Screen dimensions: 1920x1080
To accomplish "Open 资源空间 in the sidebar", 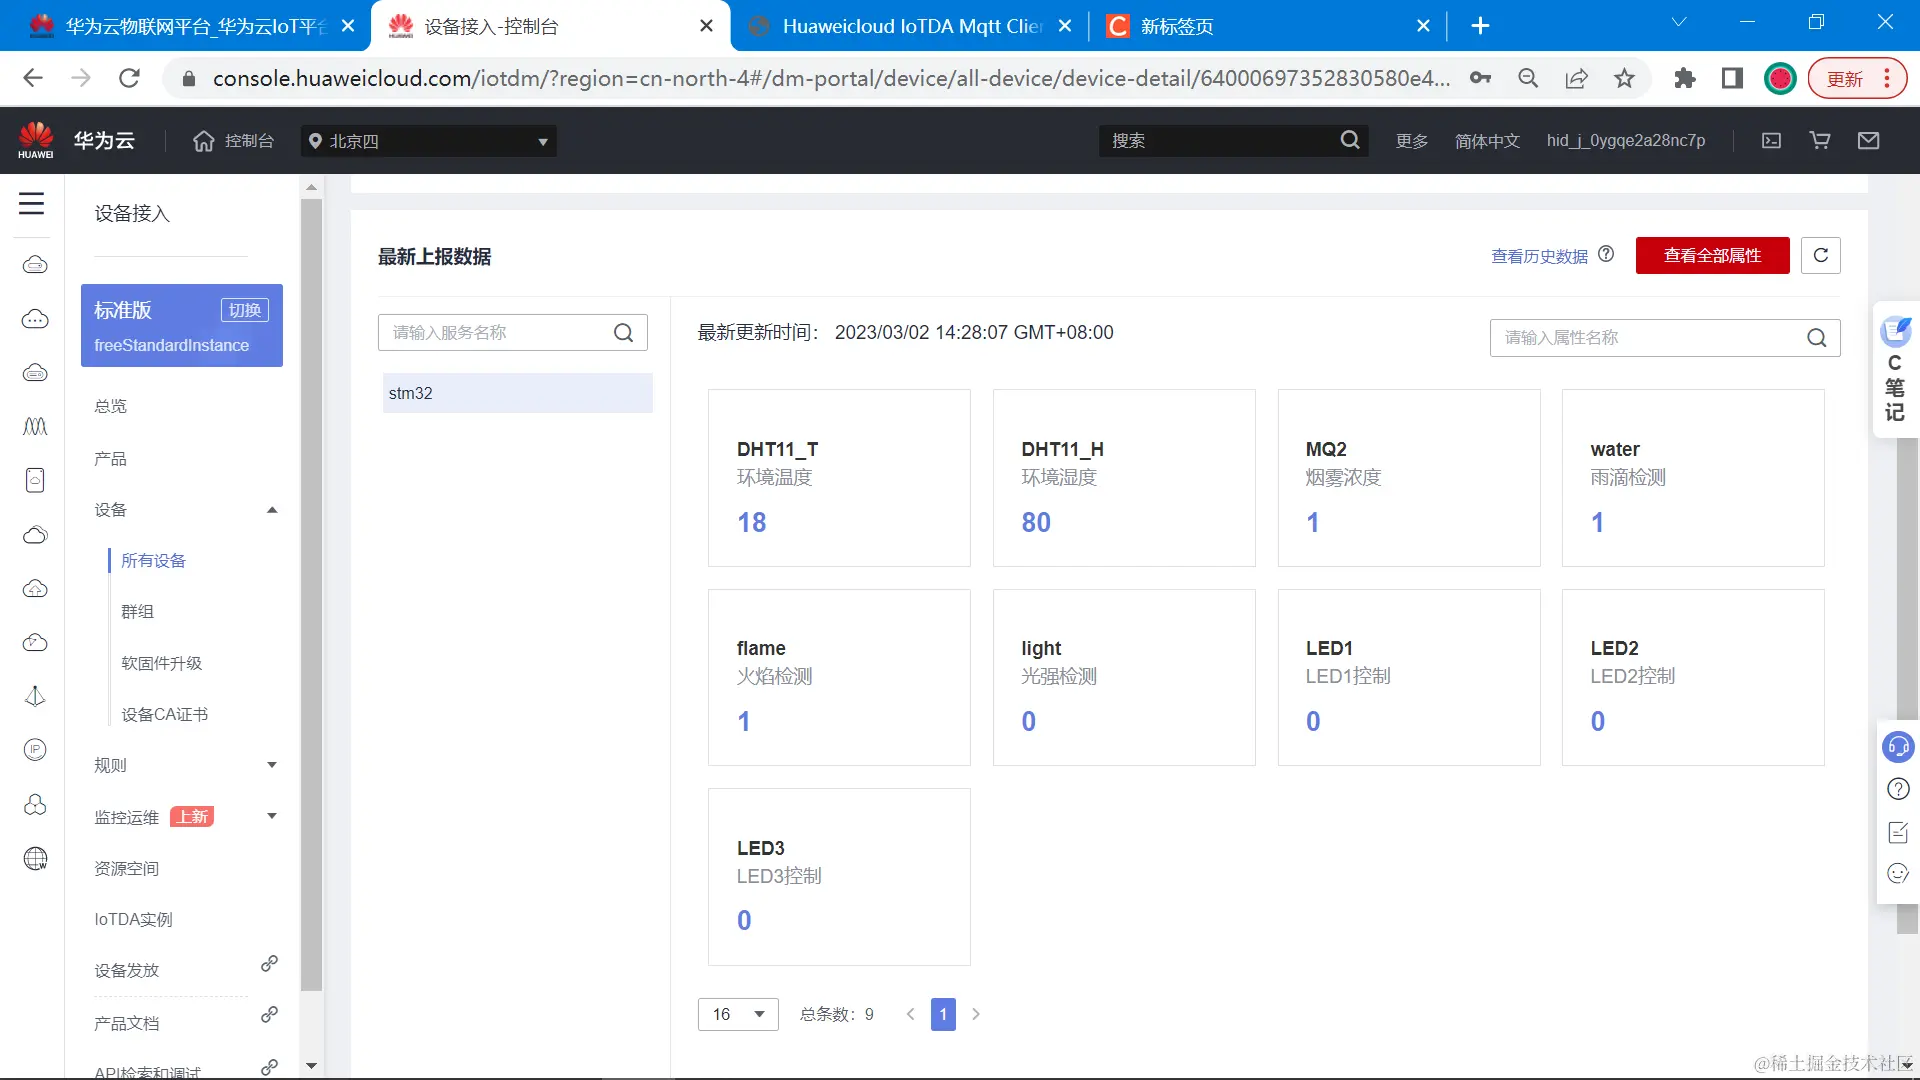I will 127,869.
